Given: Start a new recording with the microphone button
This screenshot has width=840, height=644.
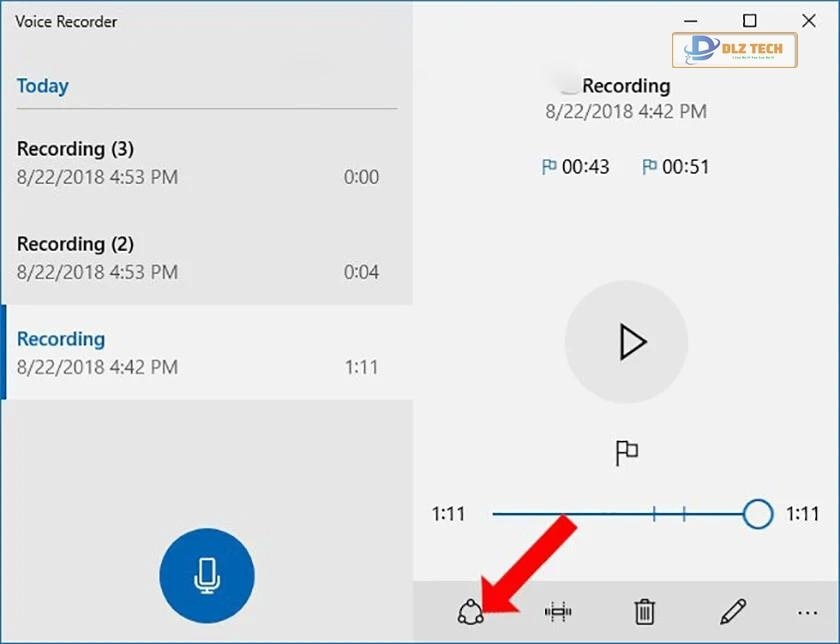Looking at the screenshot, I should pos(207,576).
